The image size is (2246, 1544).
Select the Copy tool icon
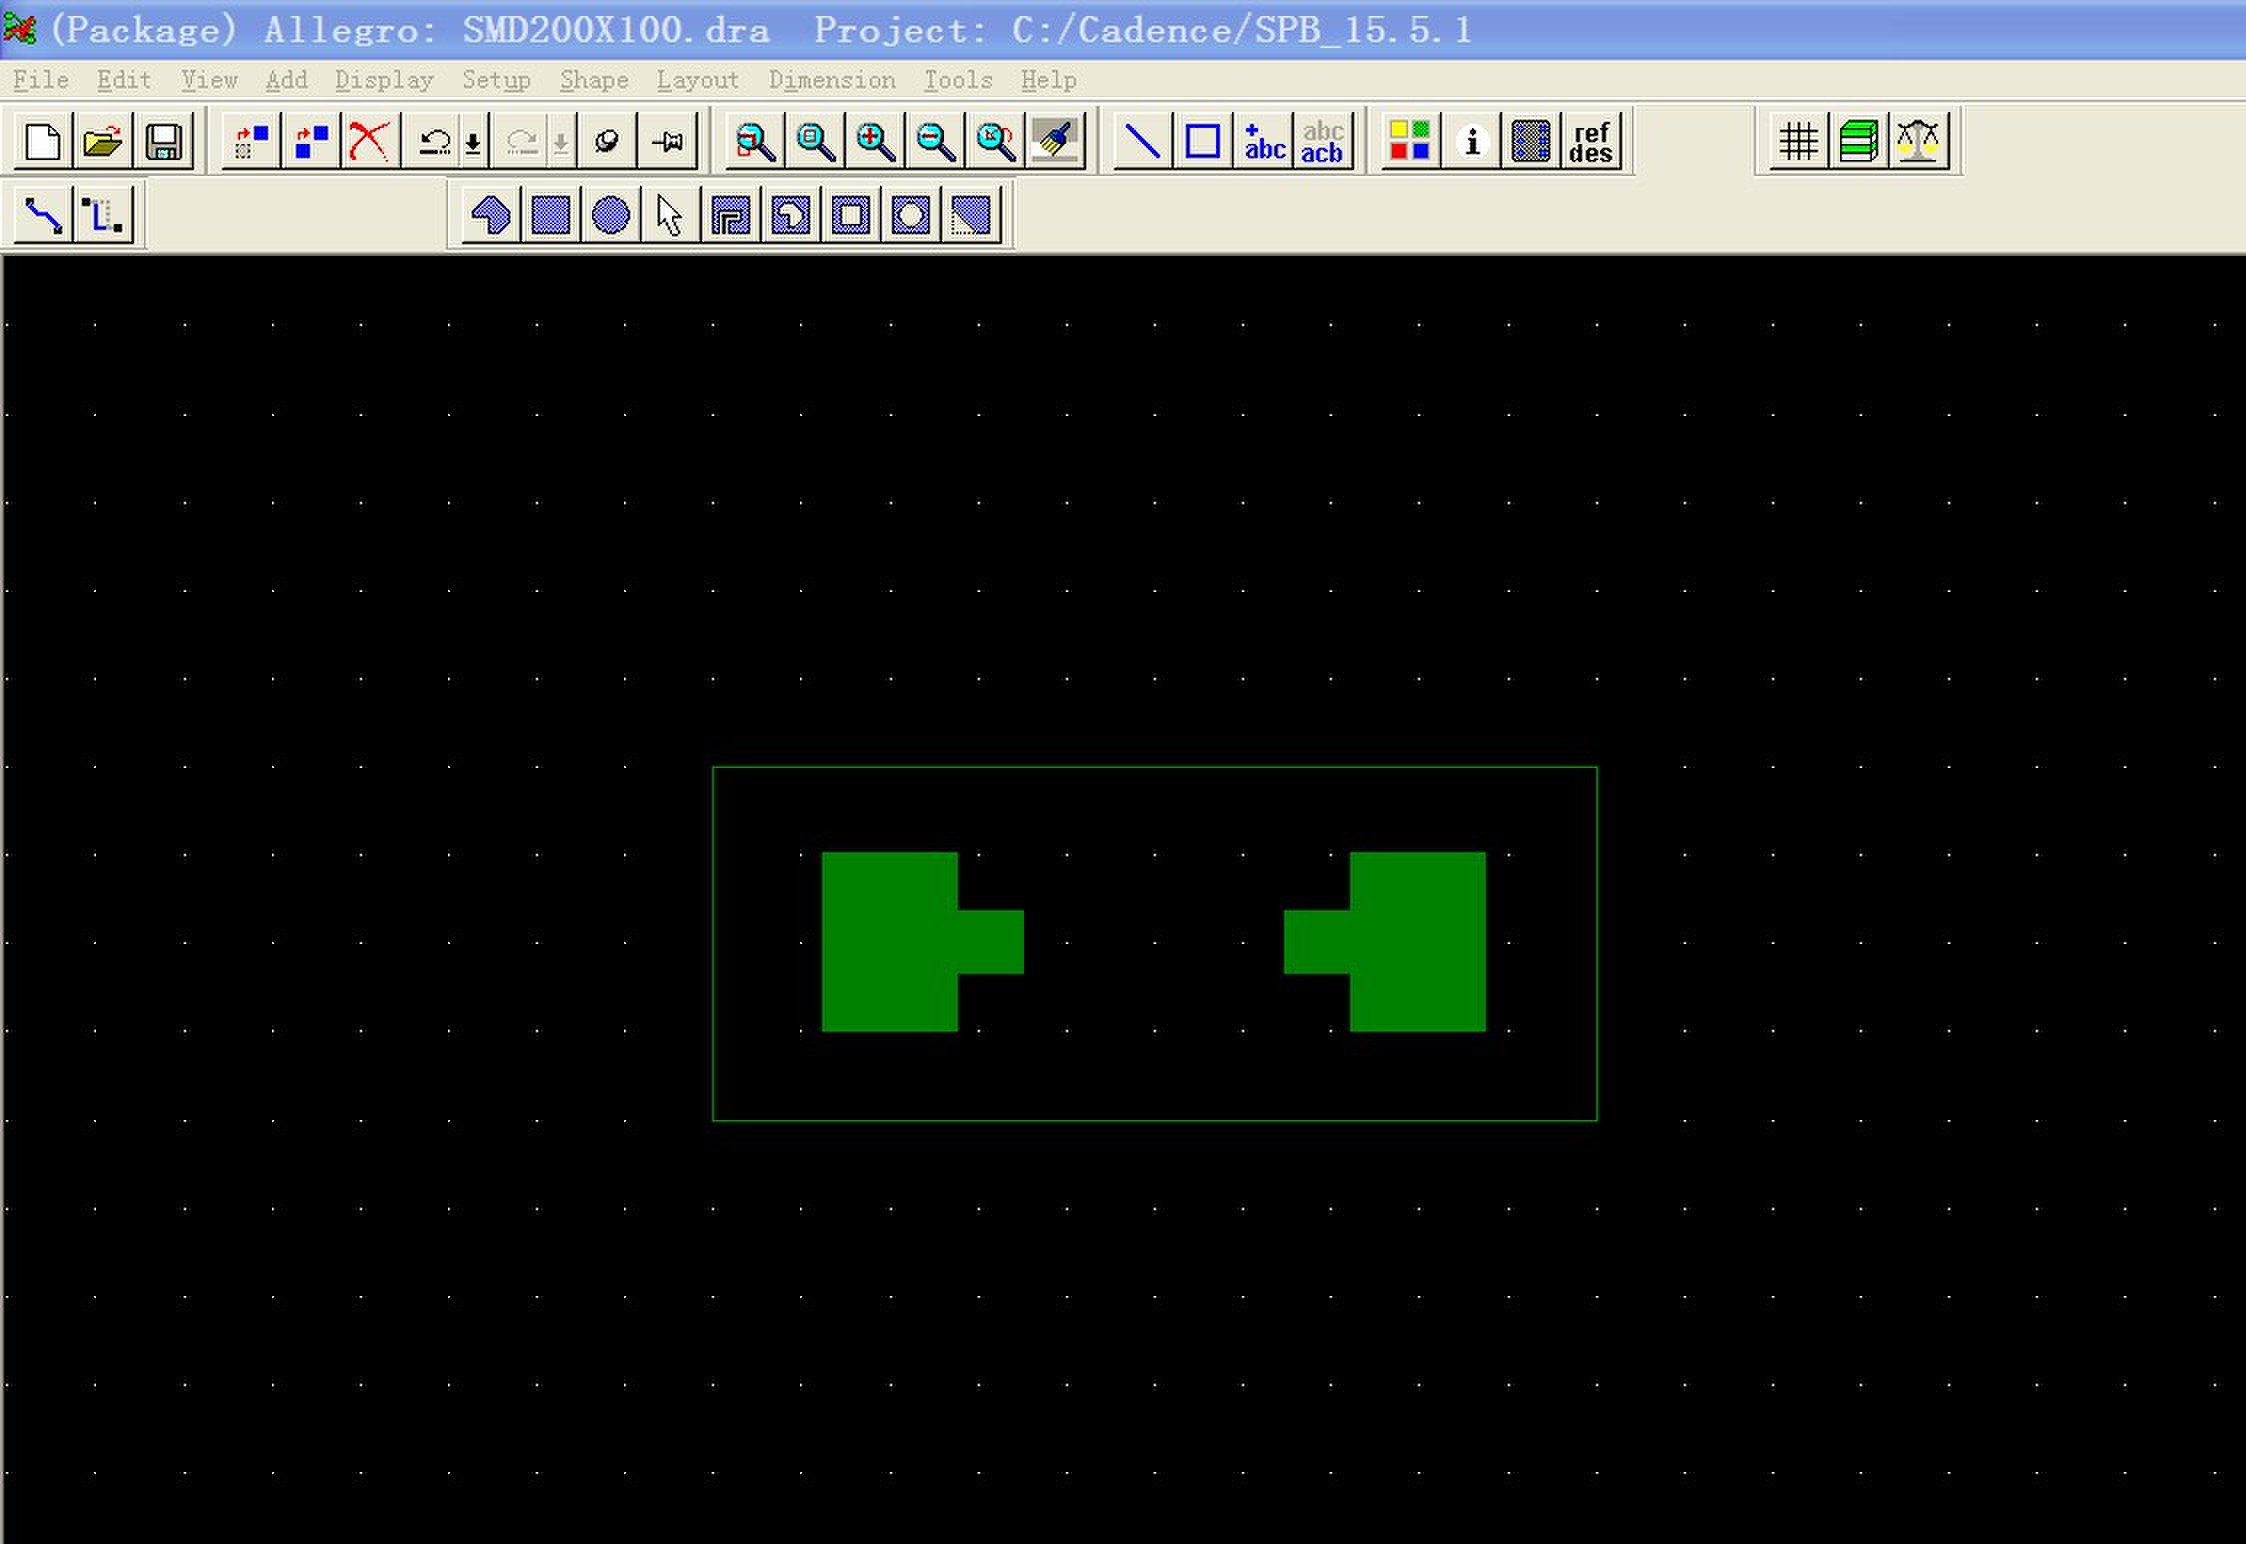pos(311,141)
